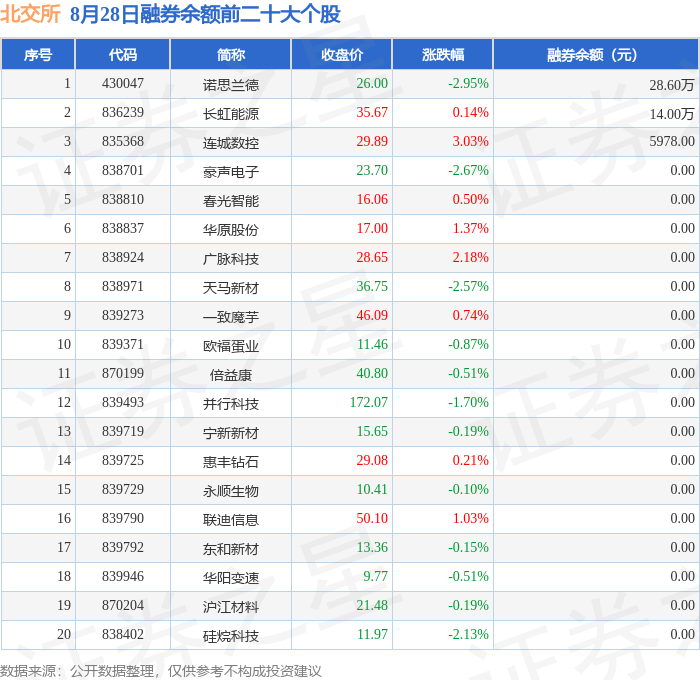Select stock code 835368

(x=123, y=142)
